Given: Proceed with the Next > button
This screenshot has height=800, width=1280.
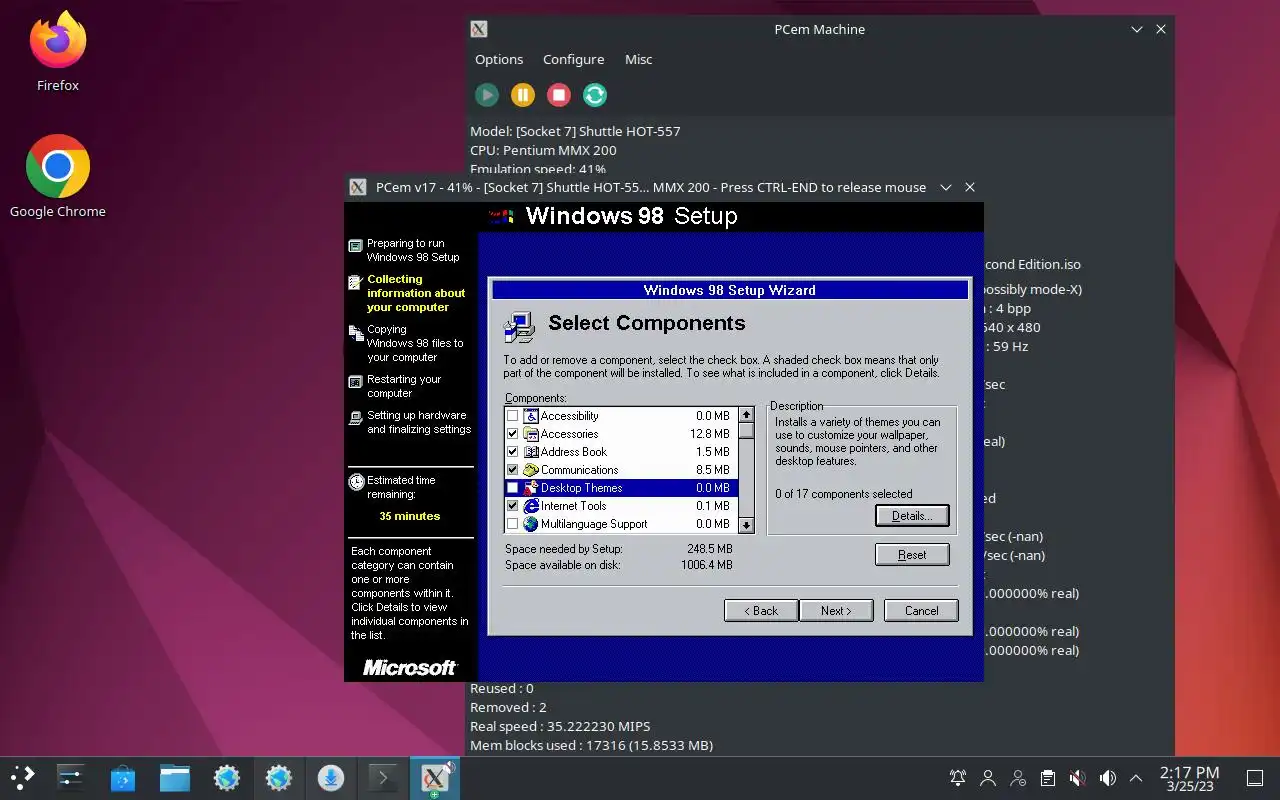Looking at the screenshot, I should 836,611.
